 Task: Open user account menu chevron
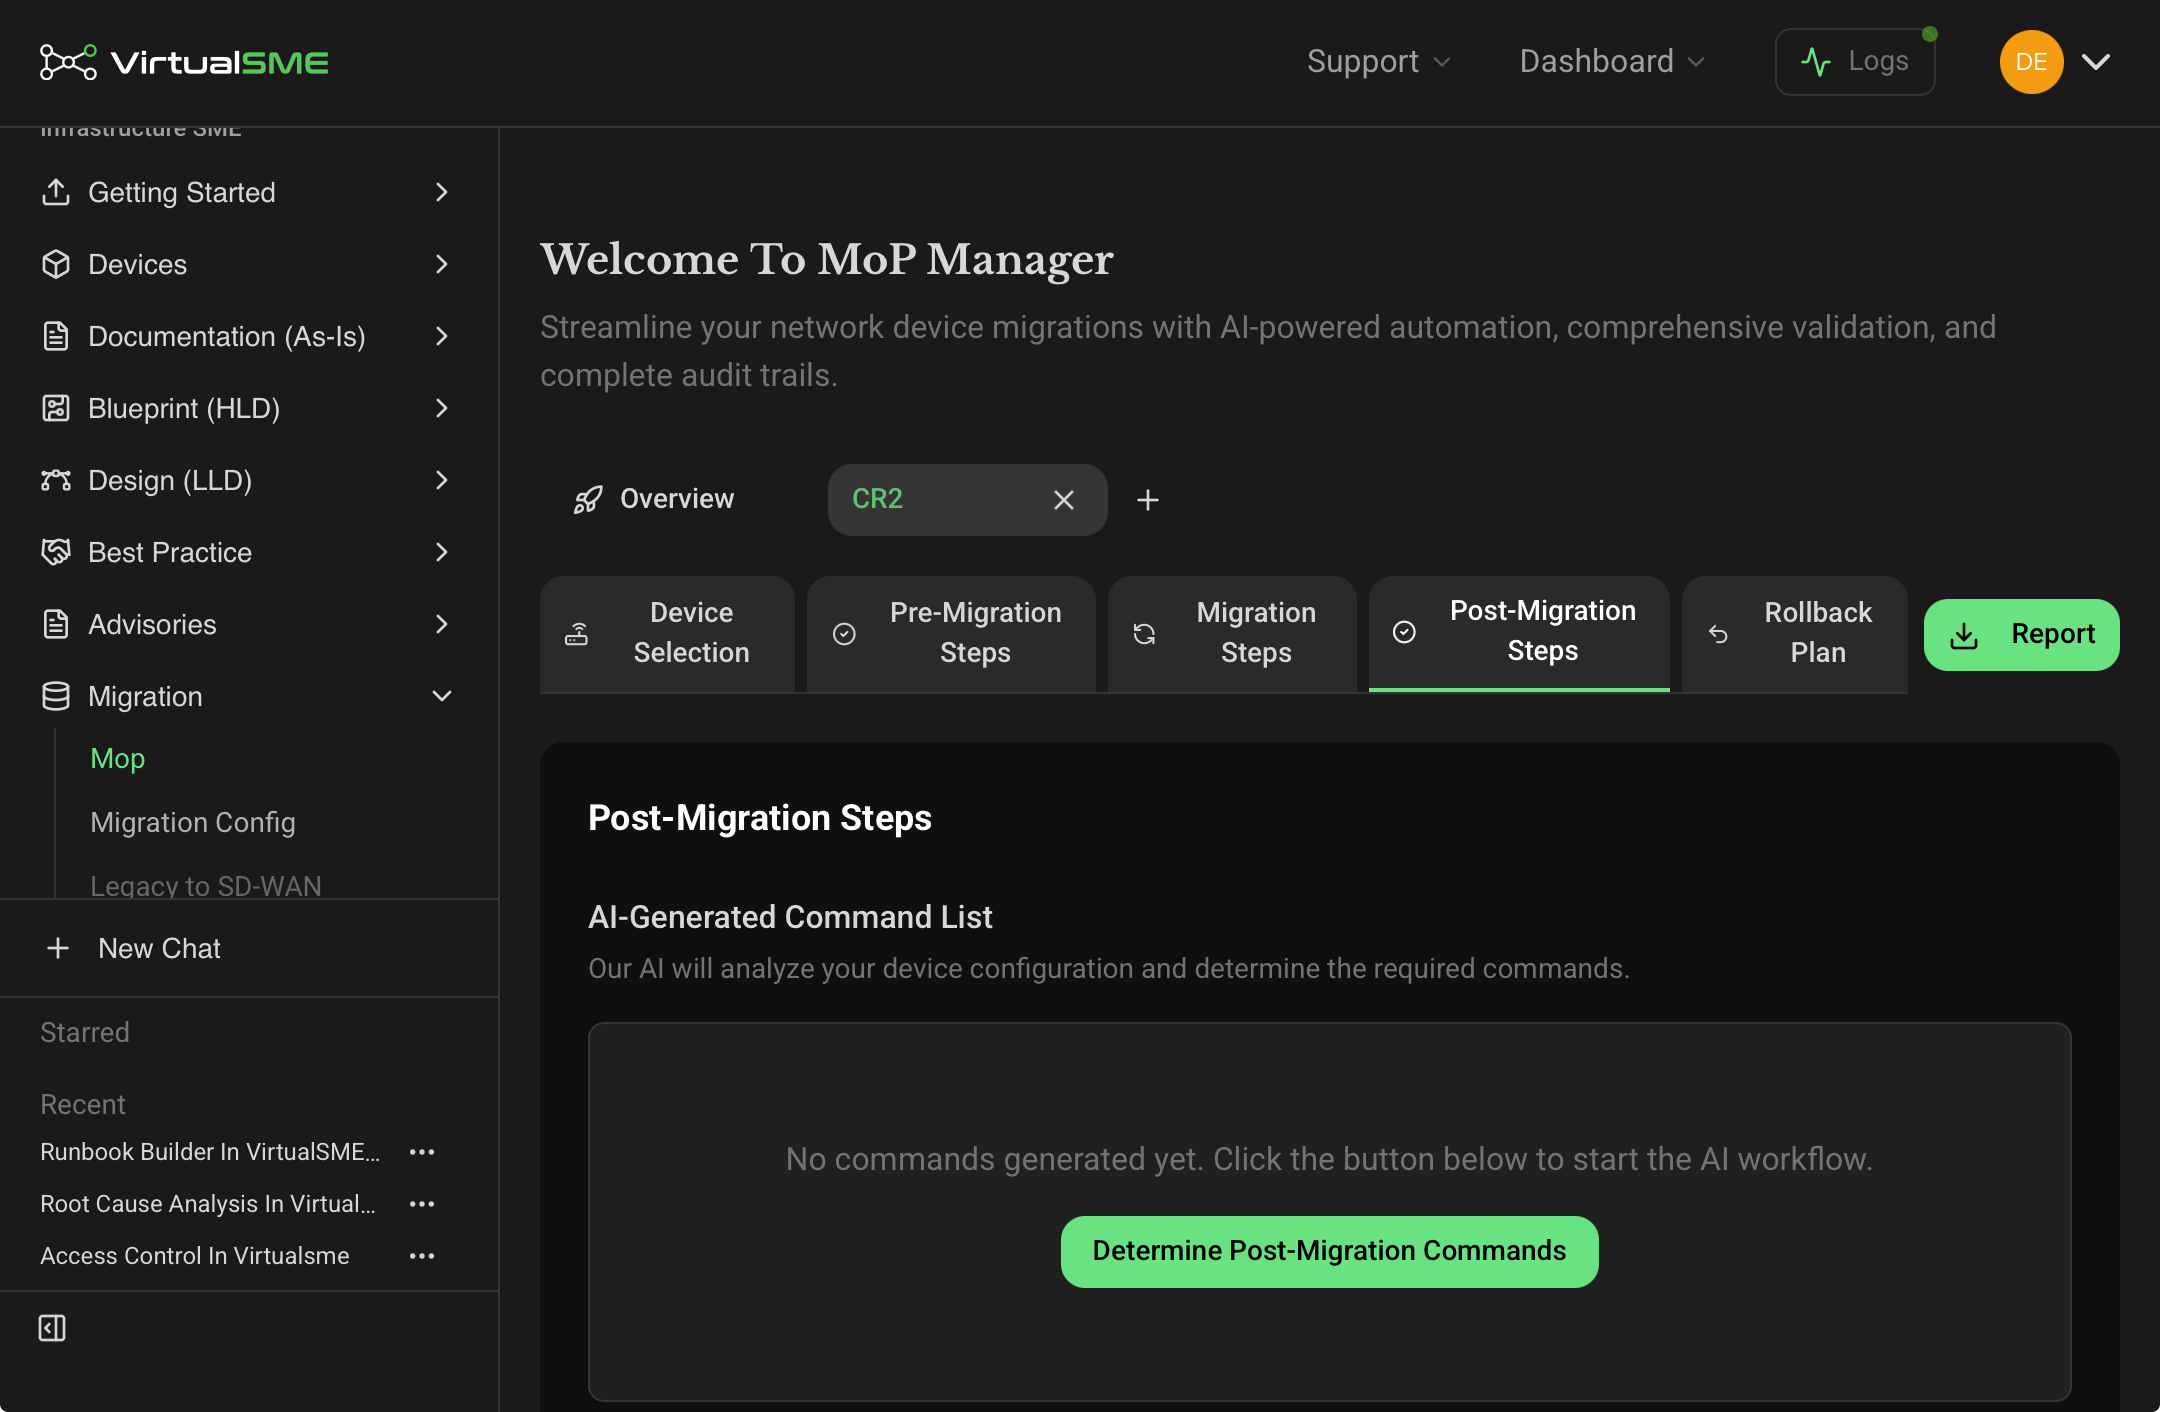pyautogui.click(x=2096, y=62)
